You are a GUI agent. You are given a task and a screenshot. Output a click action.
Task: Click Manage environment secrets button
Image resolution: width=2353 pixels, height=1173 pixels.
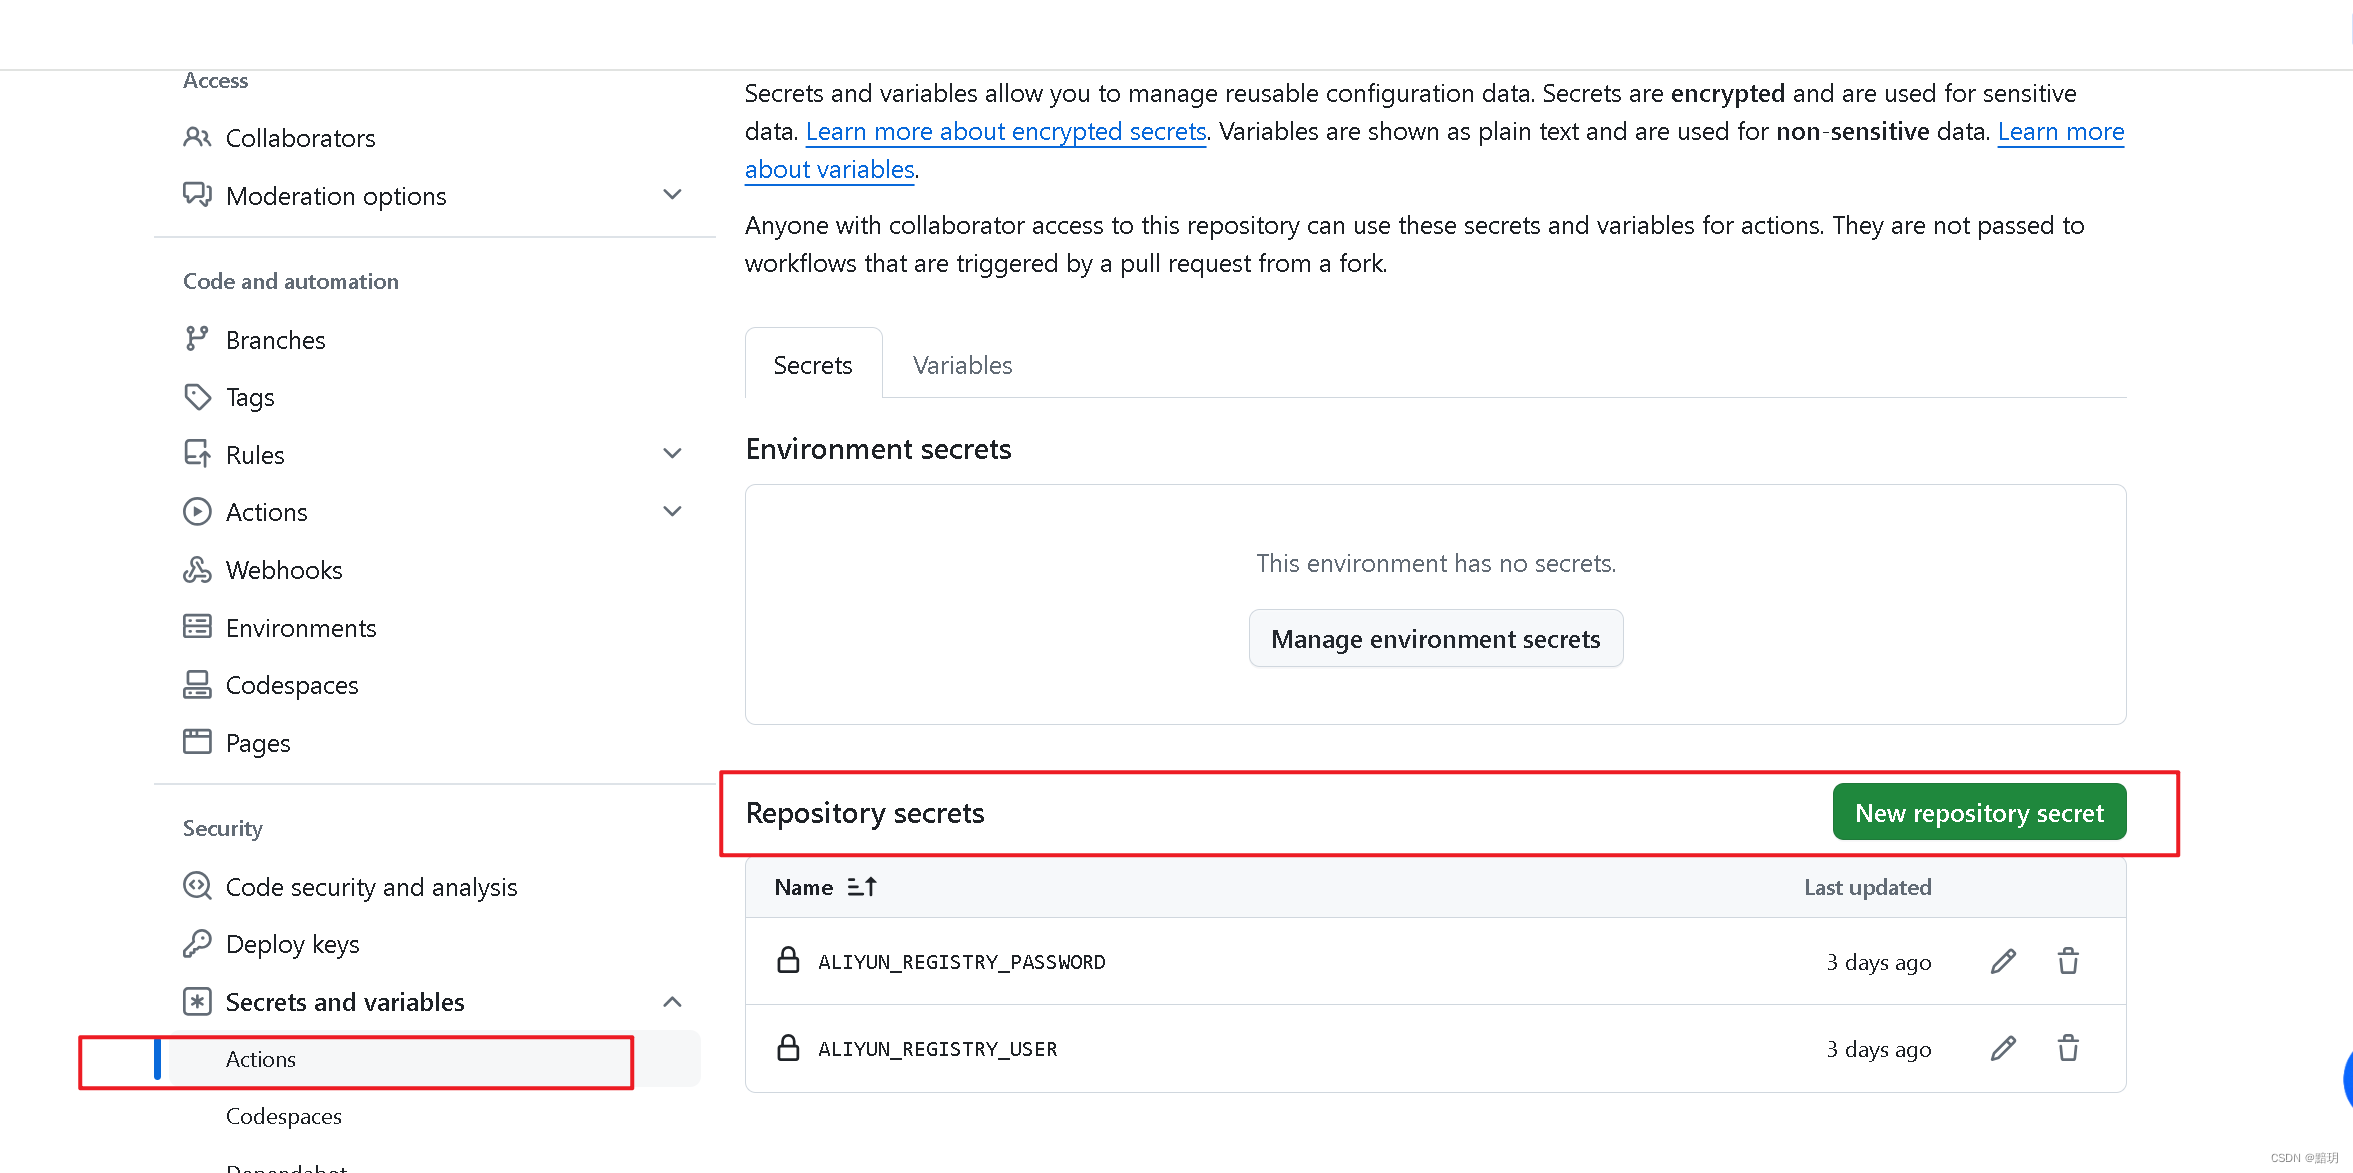[1435, 639]
